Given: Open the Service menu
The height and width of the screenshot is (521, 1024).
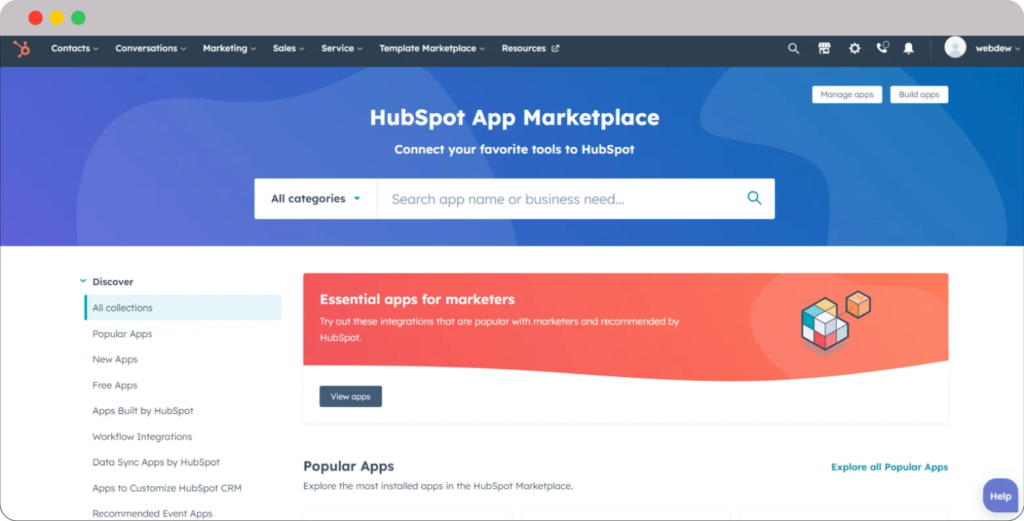Looking at the screenshot, I should (342, 48).
